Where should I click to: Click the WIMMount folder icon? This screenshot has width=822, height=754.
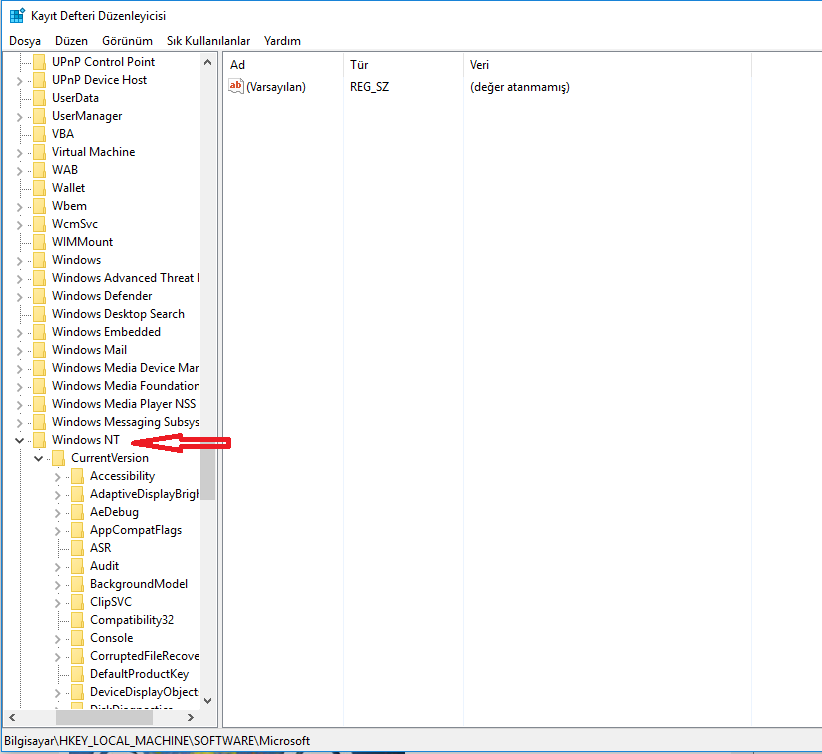39,242
